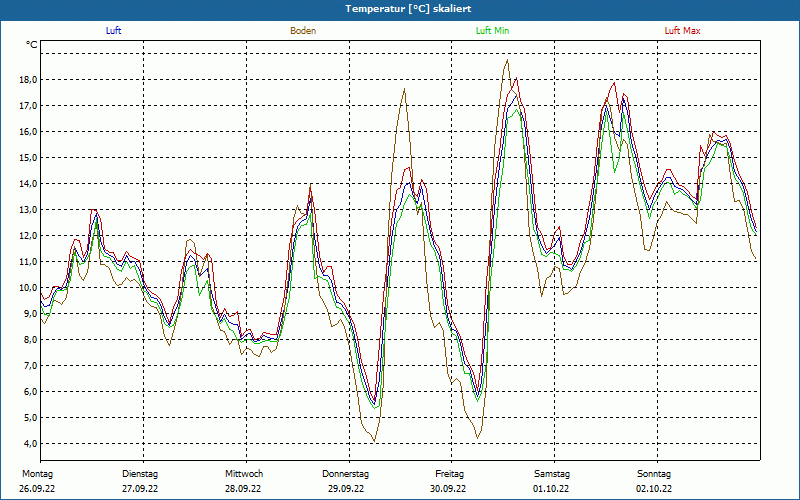This screenshot has width=800, height=500.
Task: Click the '26.09.22' date label
Action: click(37, 489)
